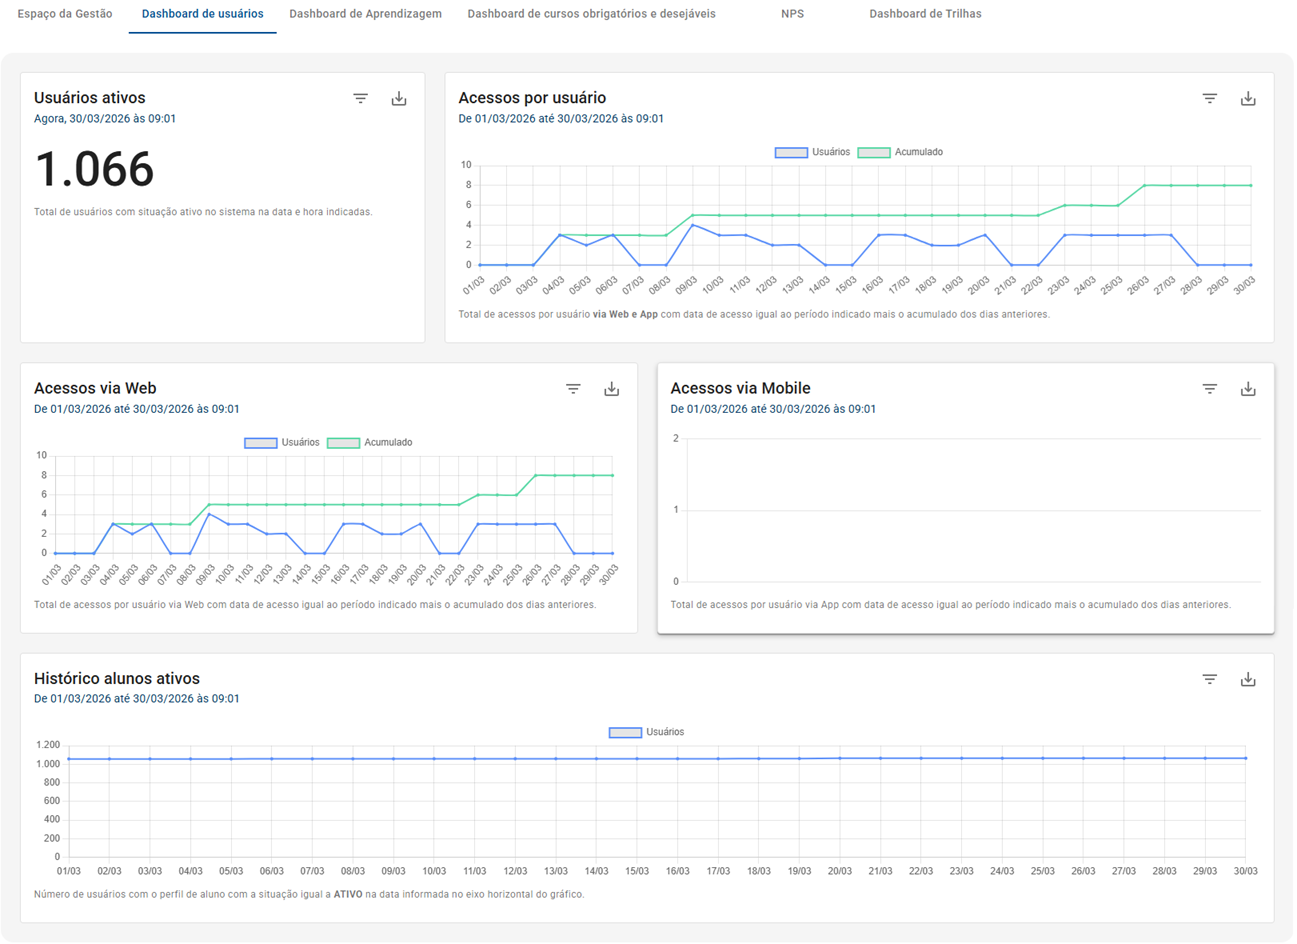Image resolution: width=1297 pixels, height=944 pixels.
Task: Open the filter on Histórico alunos ativos
Action: (x=1209, y=678)
